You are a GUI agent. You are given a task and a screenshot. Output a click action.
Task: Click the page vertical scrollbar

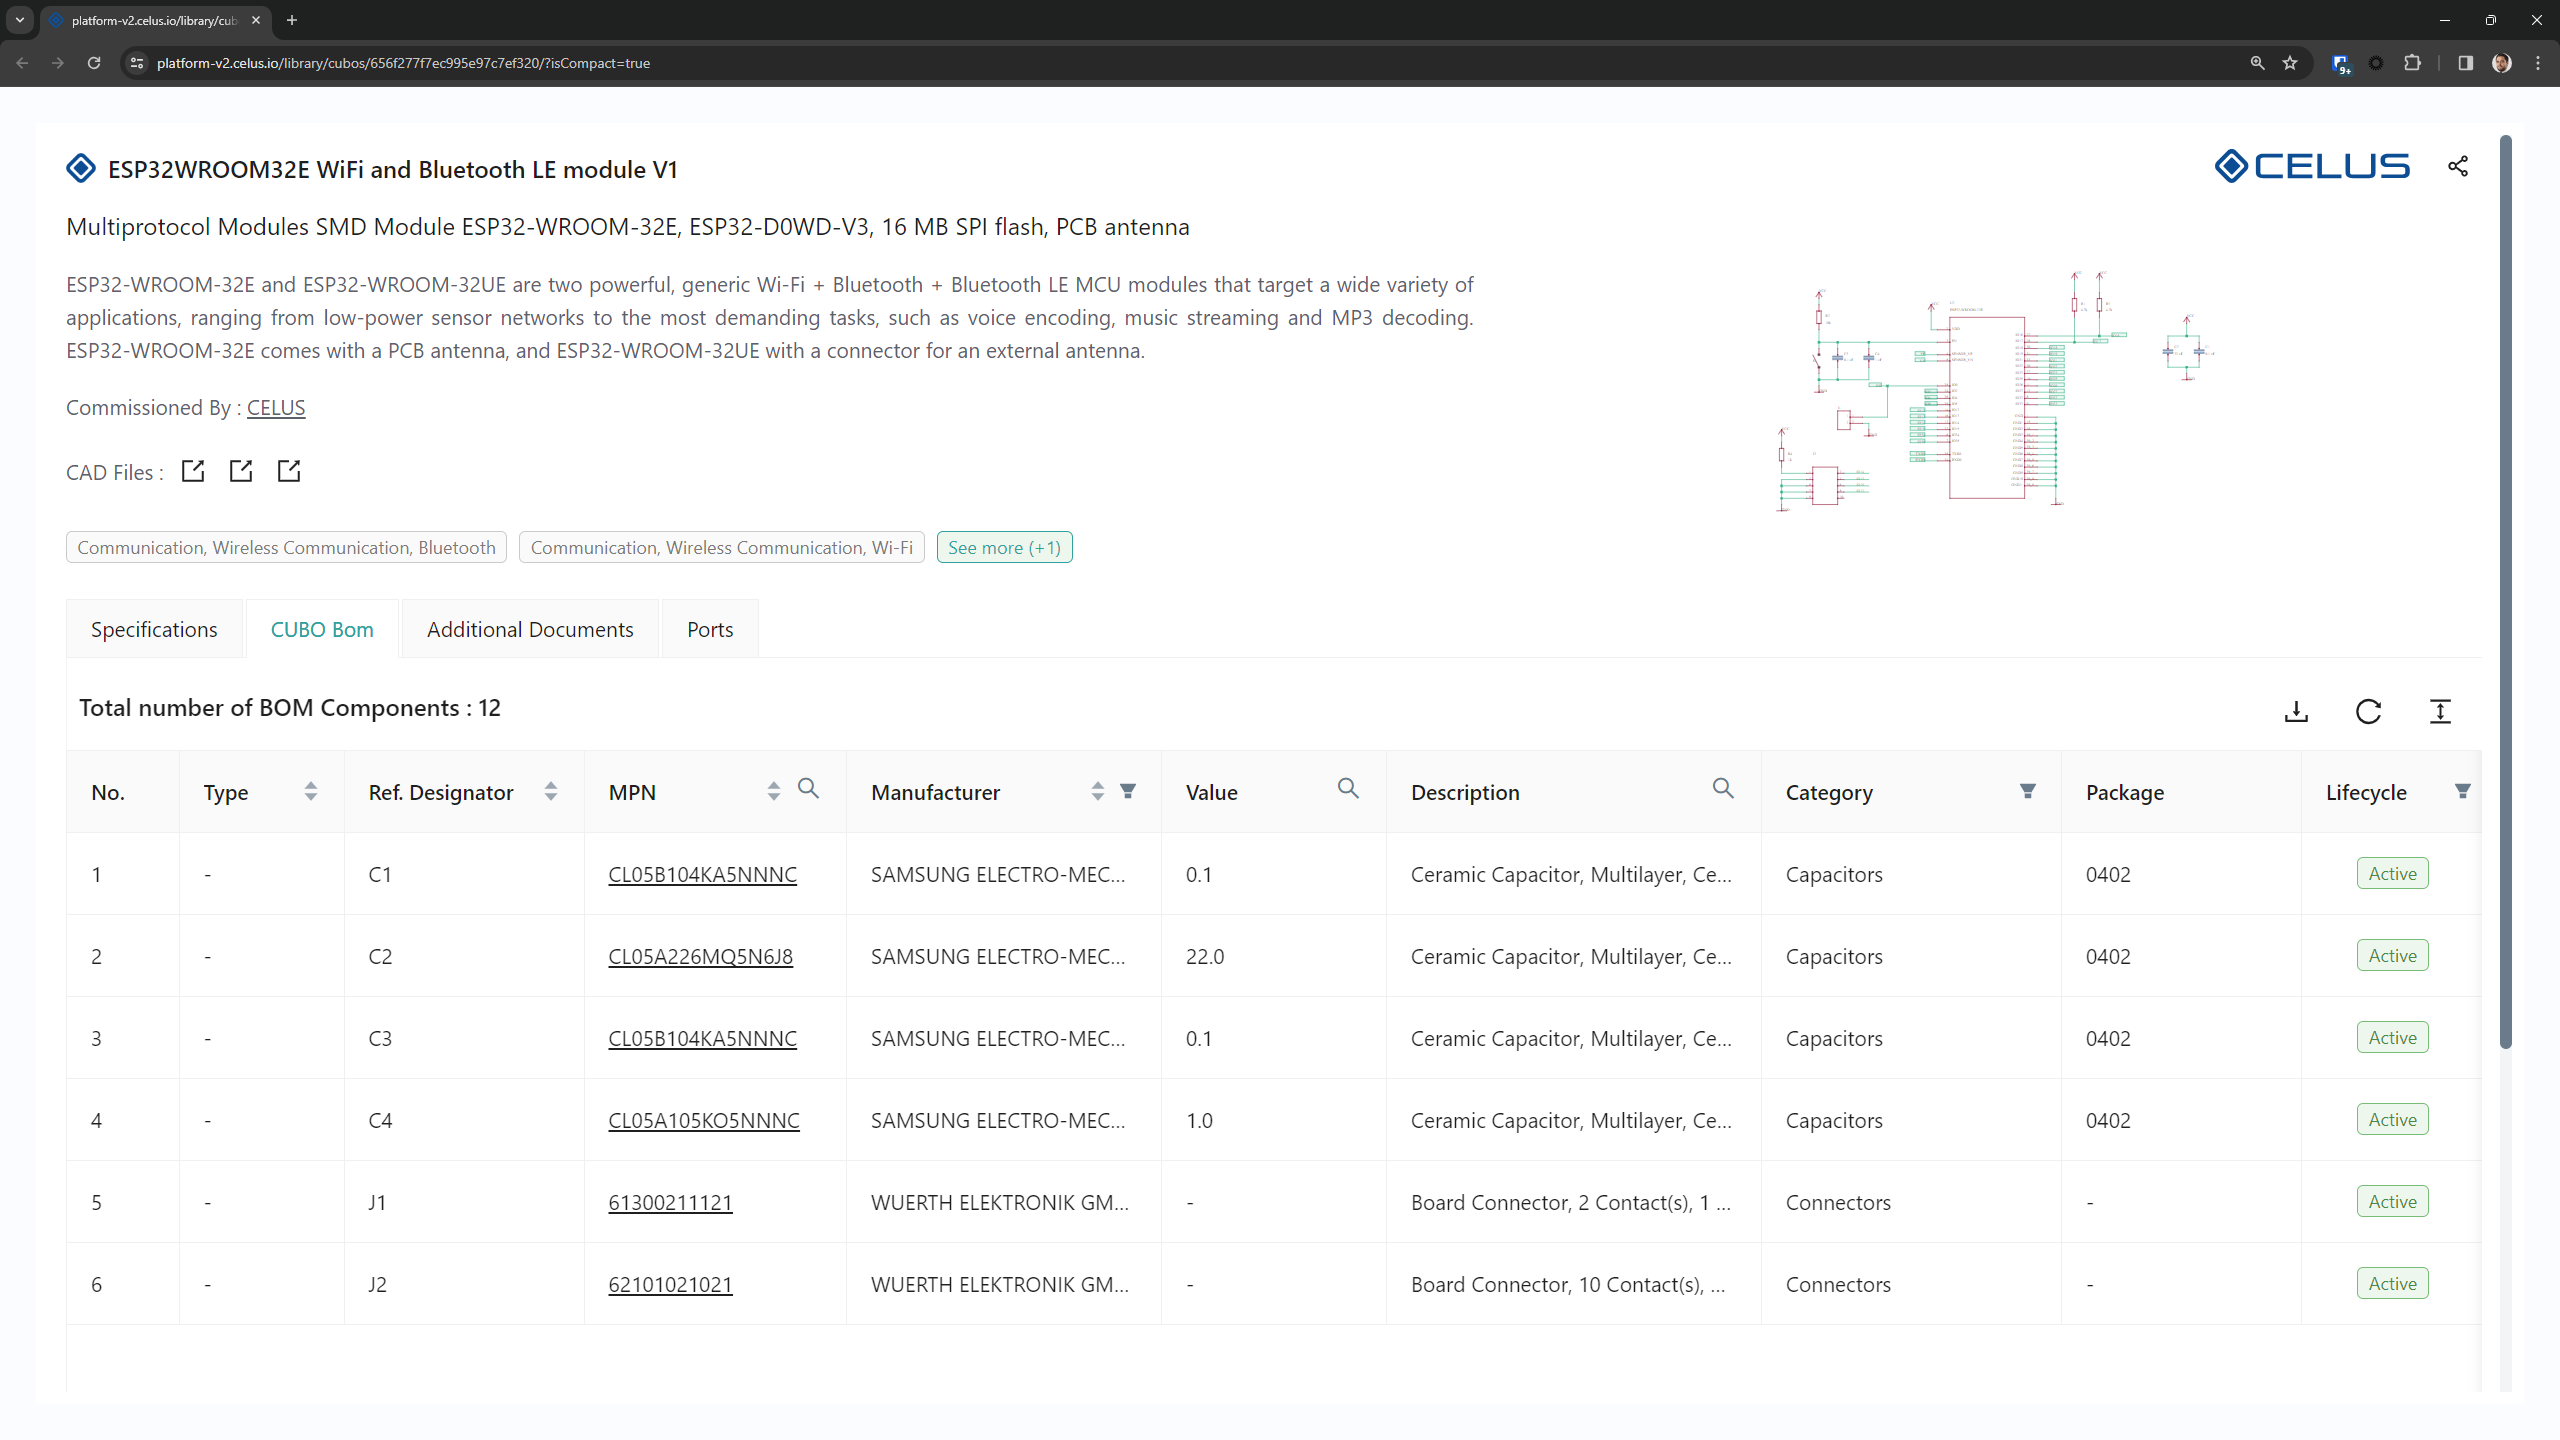[2505, 590]
